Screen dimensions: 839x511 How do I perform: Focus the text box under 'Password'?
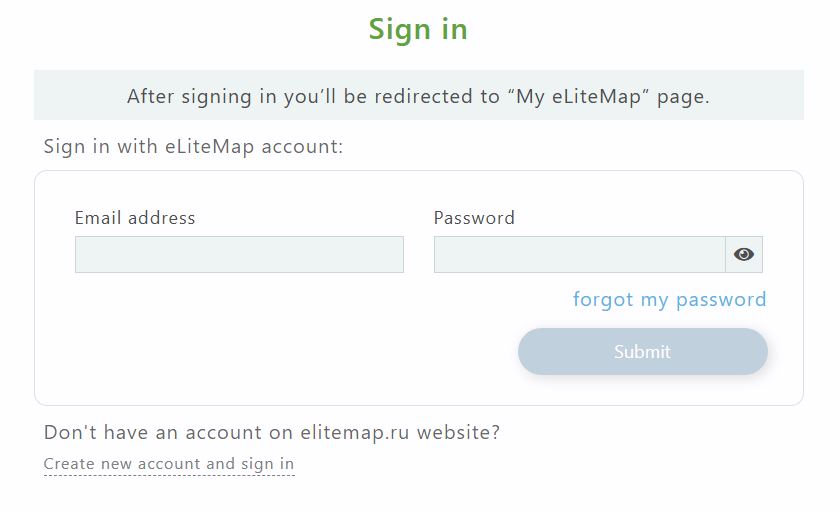(579, 254)
